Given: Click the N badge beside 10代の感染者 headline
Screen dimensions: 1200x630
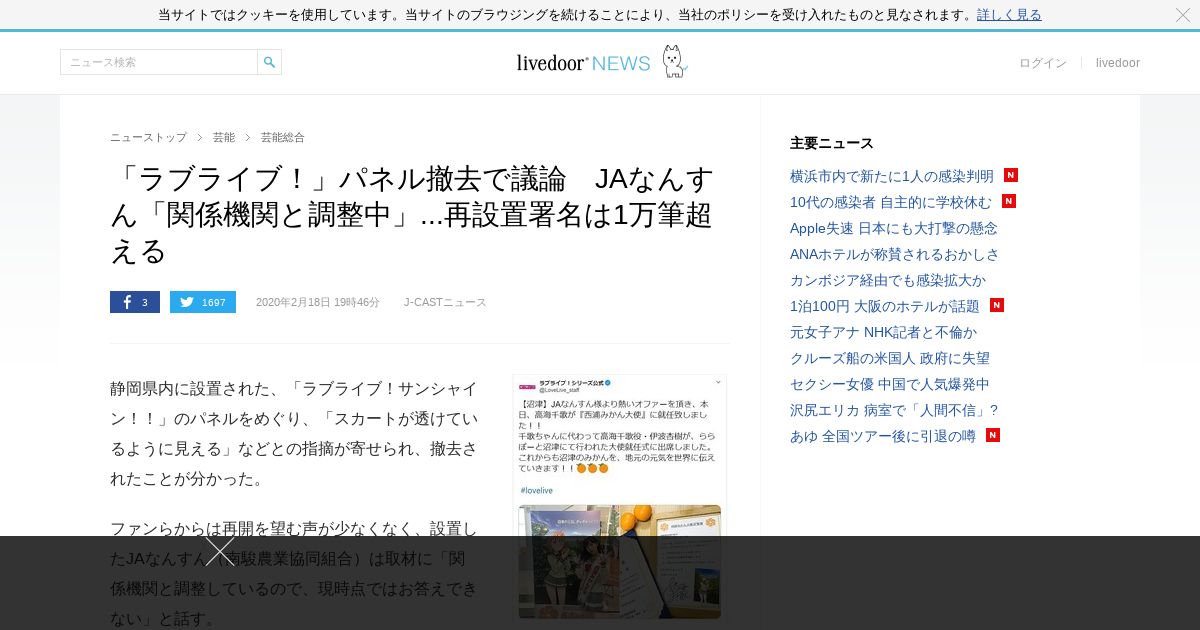Looking at the screenshot, I should [x=1009, y=201].
